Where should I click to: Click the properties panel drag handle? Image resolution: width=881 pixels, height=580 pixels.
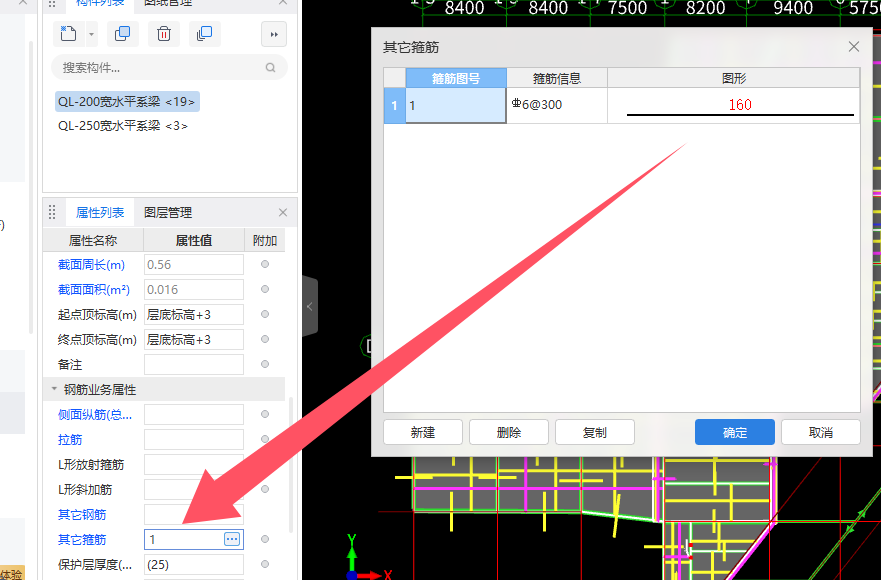pos(52,212)
